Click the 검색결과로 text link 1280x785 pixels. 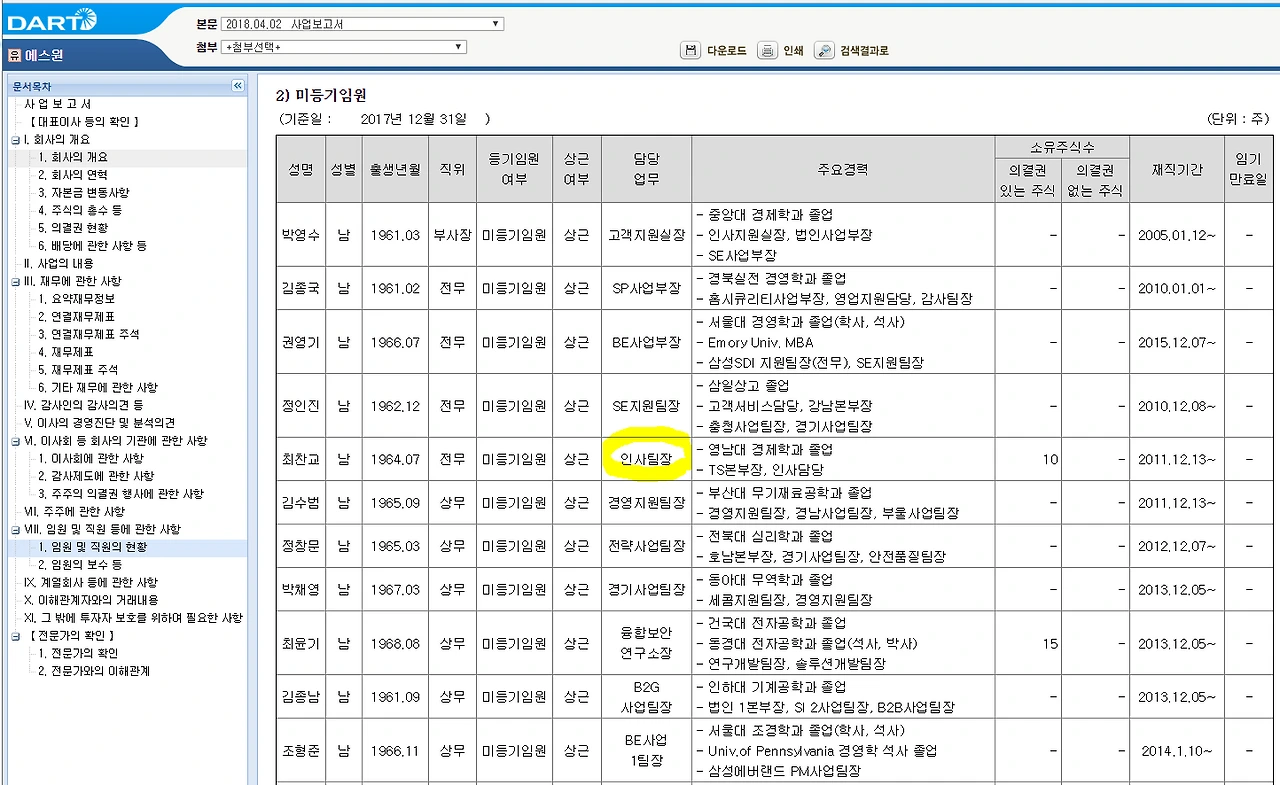[864, 51]
